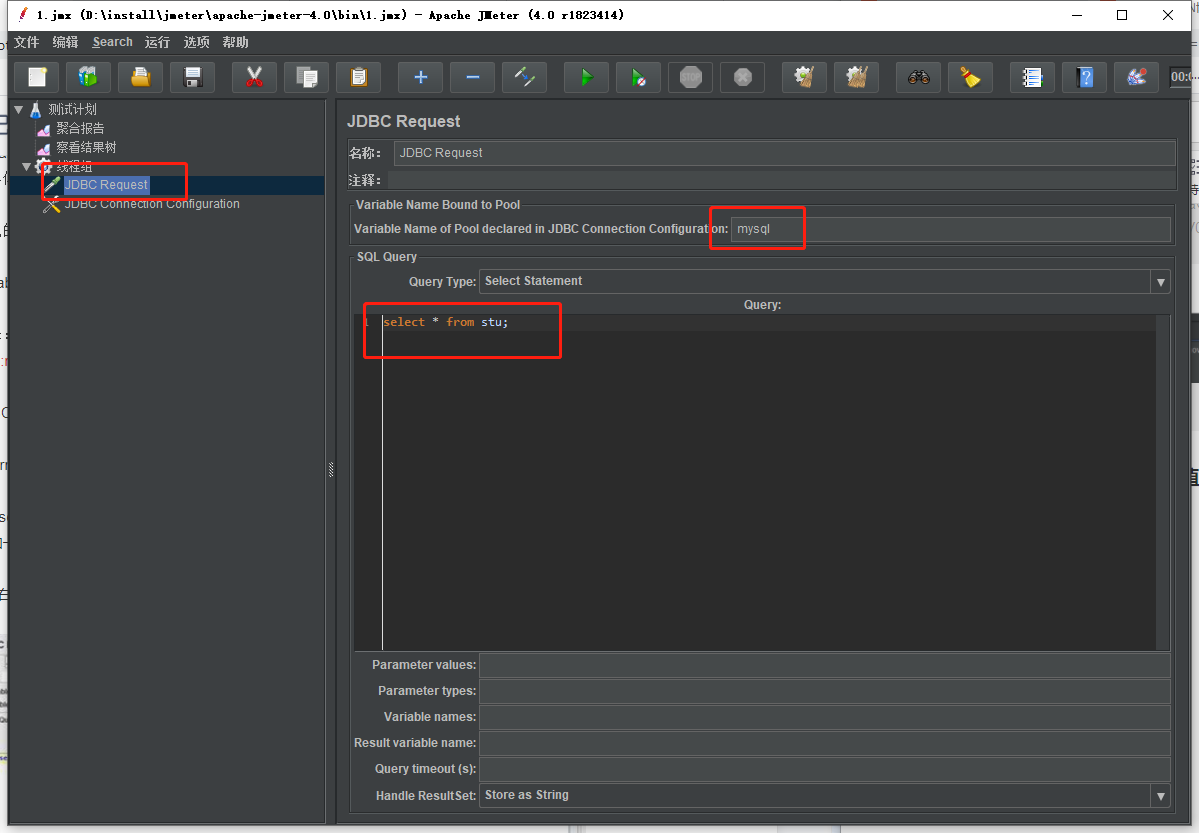Click the Query timeout (s) field

click(824, 770)
